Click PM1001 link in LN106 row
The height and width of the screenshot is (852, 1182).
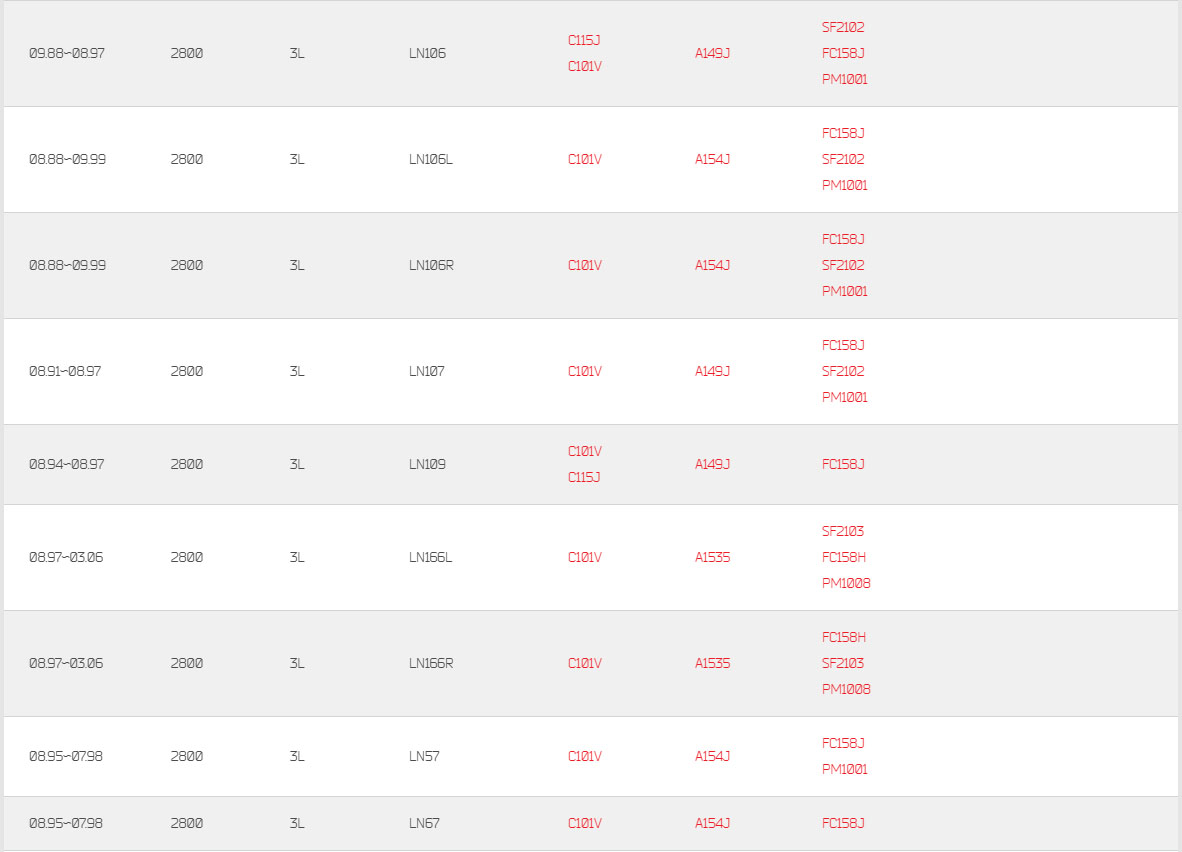click(x=844, y=79)
